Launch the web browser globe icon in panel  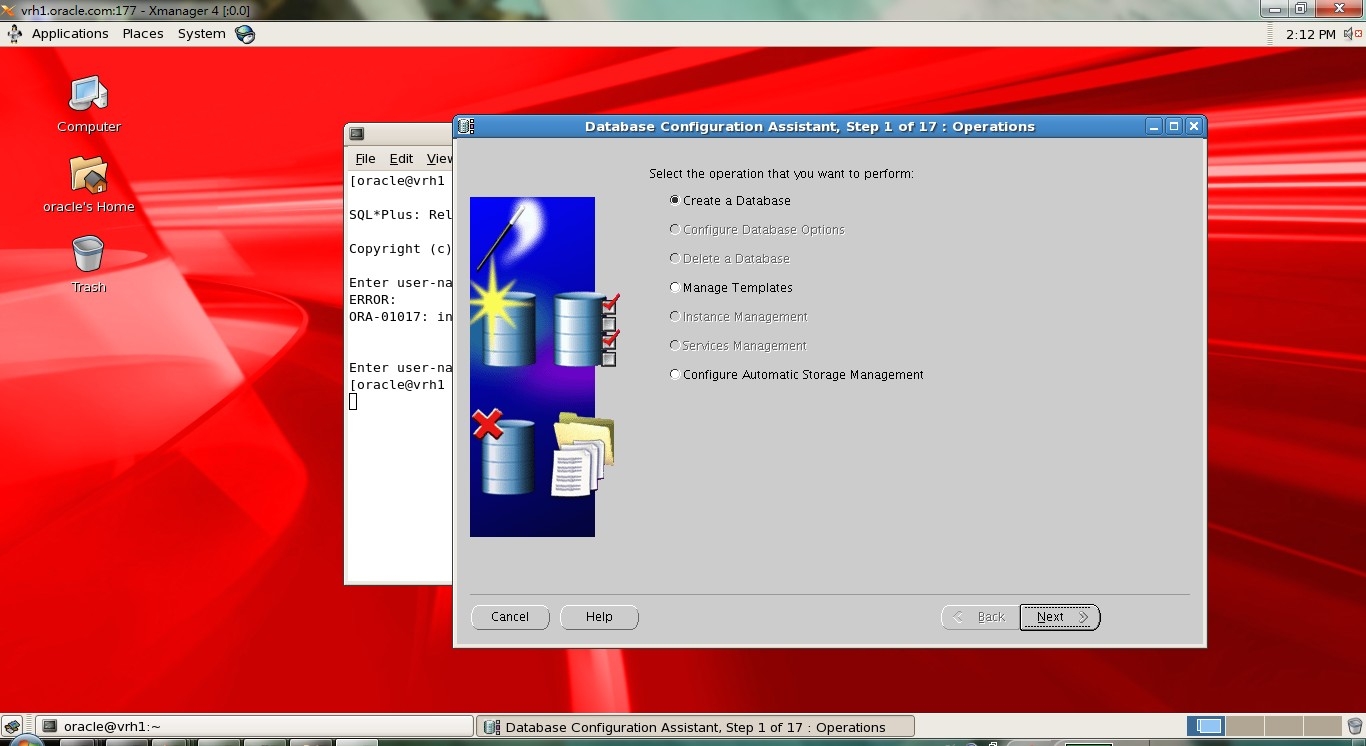tap(245, 34)
